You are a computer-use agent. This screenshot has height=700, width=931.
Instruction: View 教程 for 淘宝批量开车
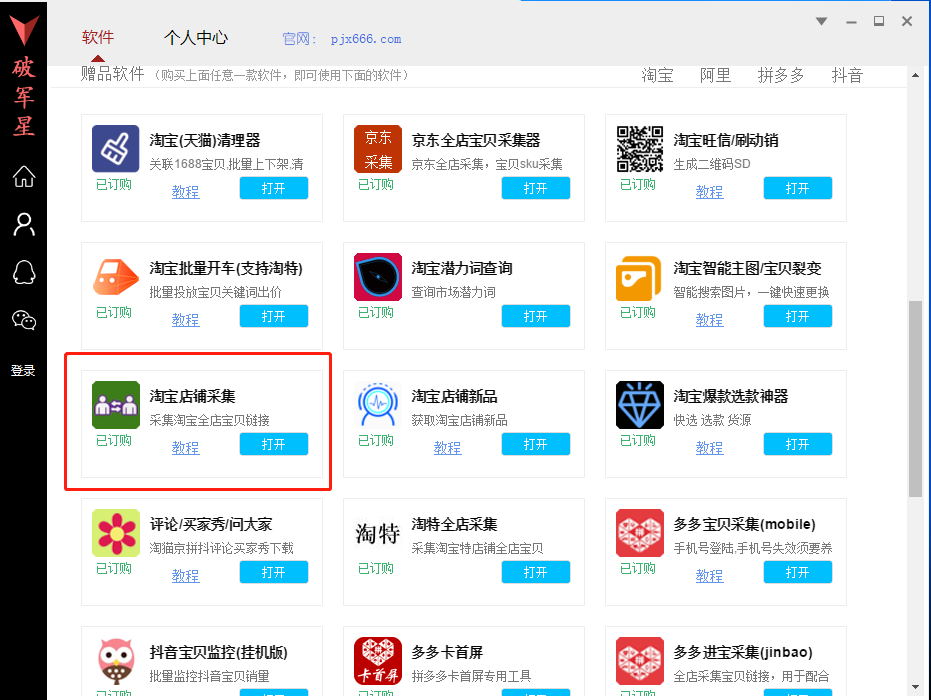[185, 319]
